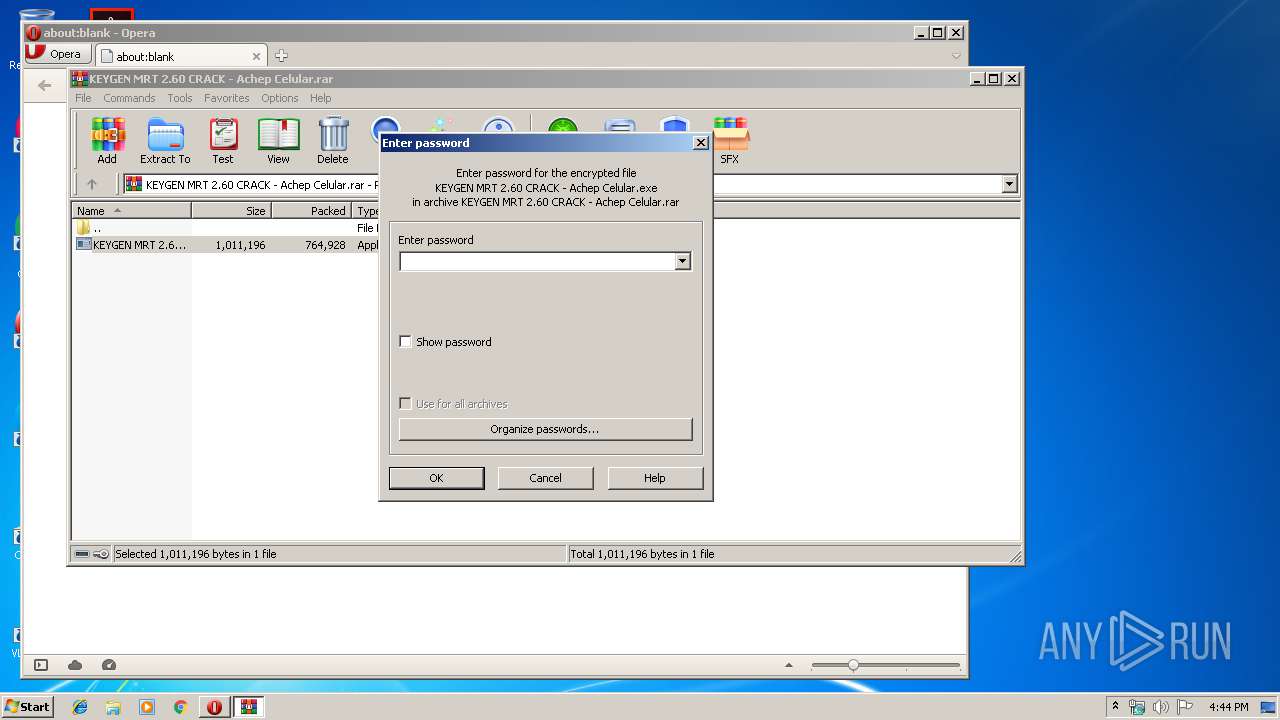1280x720 pixels.
Task: Open the Opera tab list dropdown arrow
Action: pos(956,56)
